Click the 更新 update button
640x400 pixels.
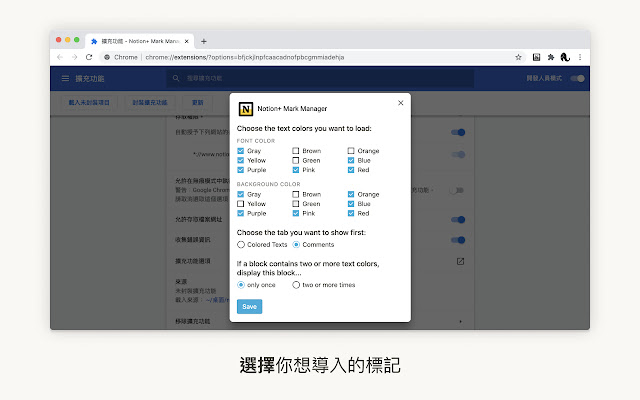click(197, 102)
